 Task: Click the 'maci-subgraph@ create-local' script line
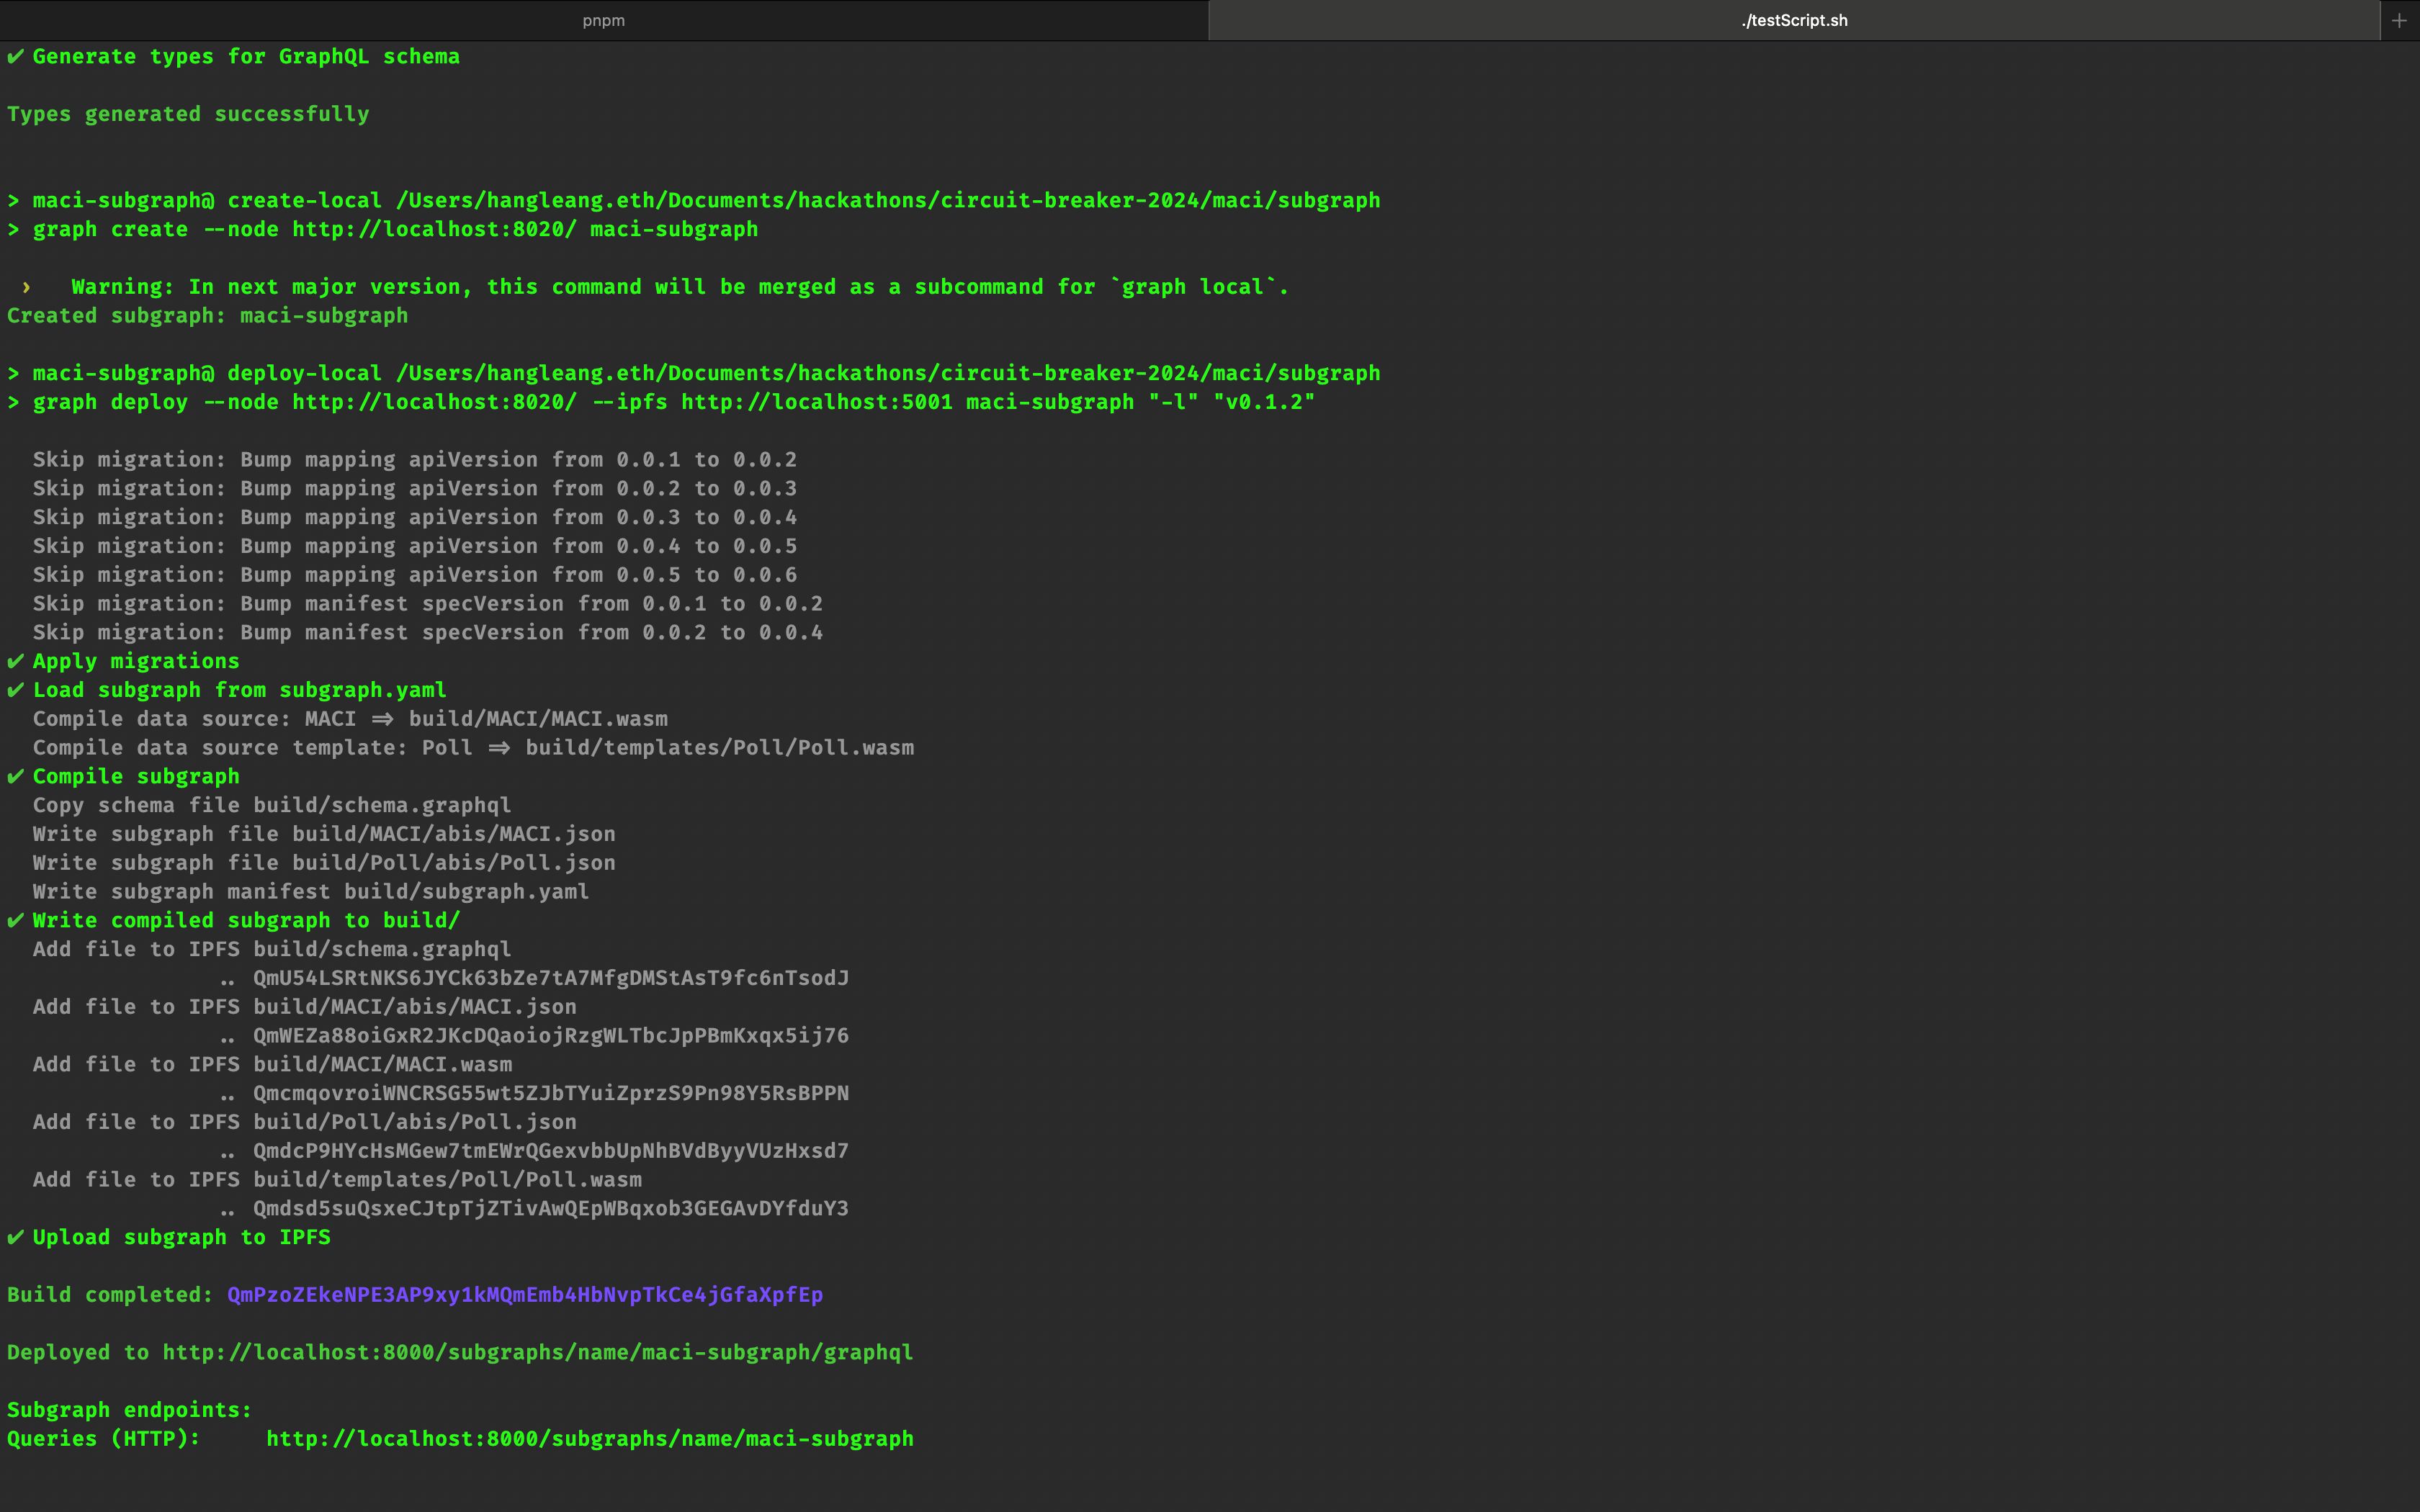[694, 200]
